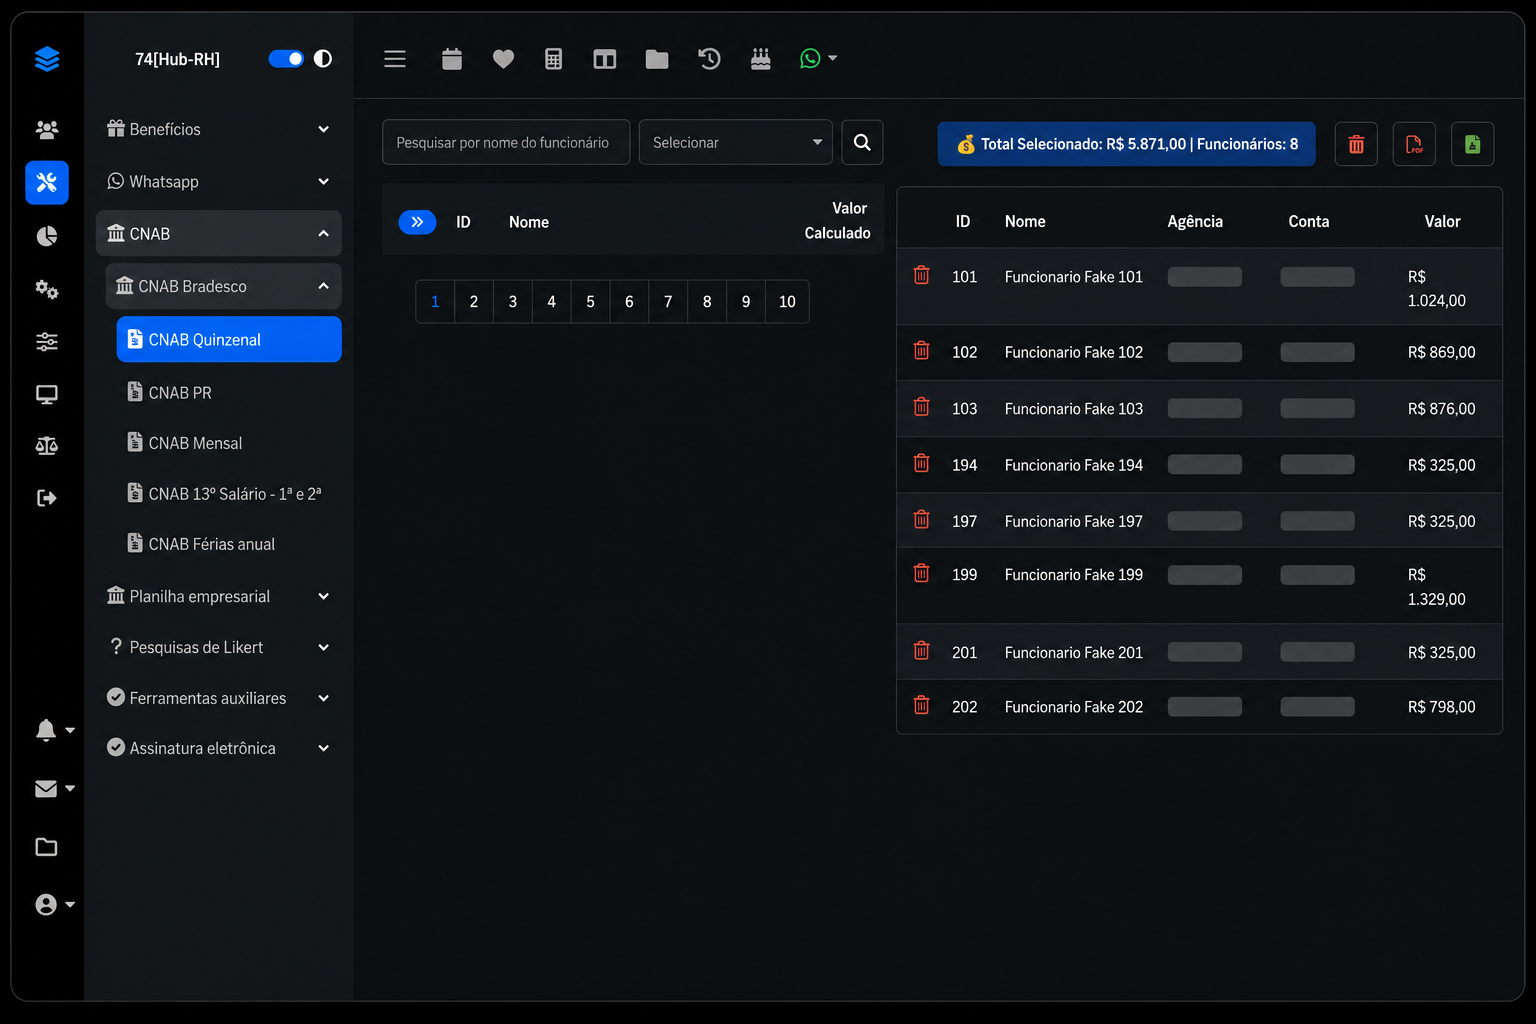Expand the Benefícios menu
This screenshot has width=1536, height=1024.
tap(219, 129)
